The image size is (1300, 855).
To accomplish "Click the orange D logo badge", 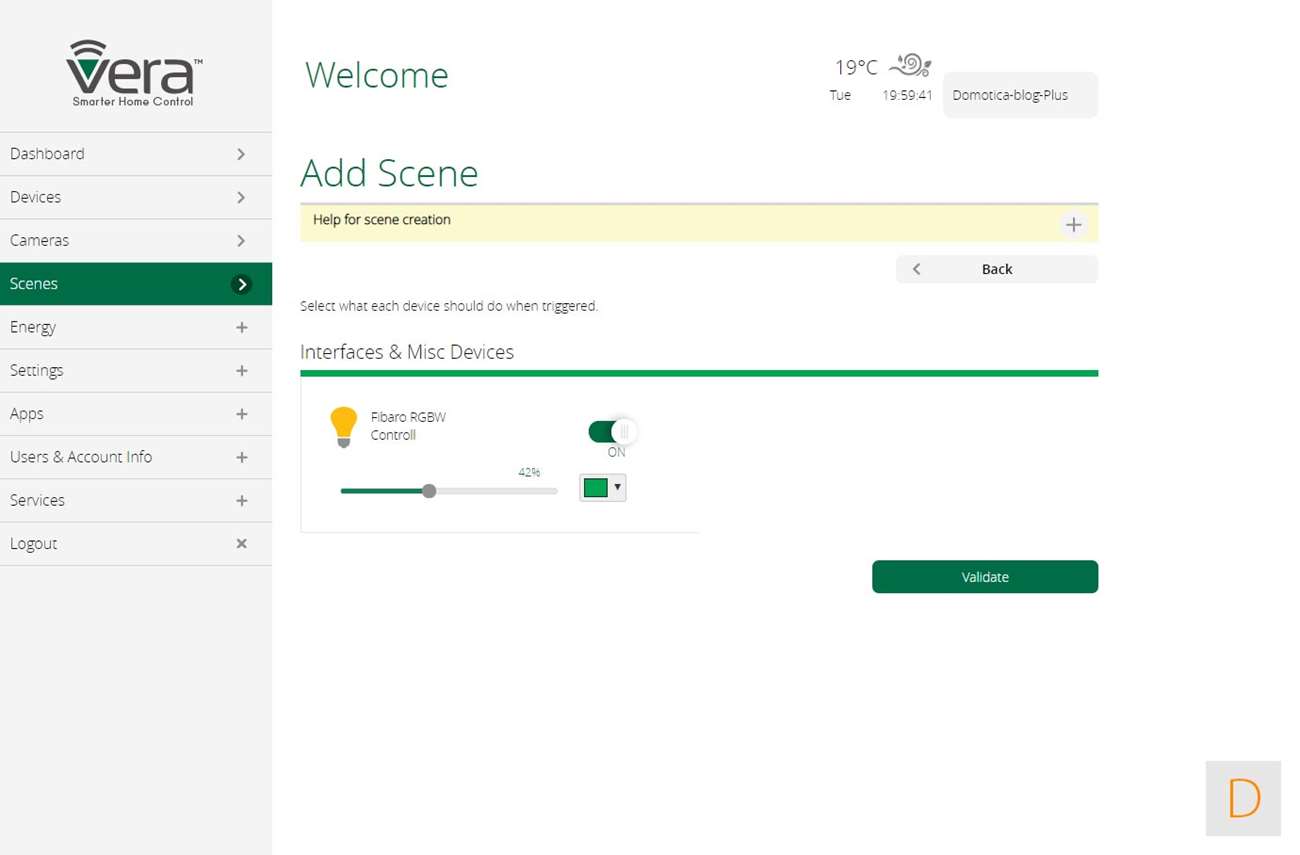I will [x=1243, y=798].
